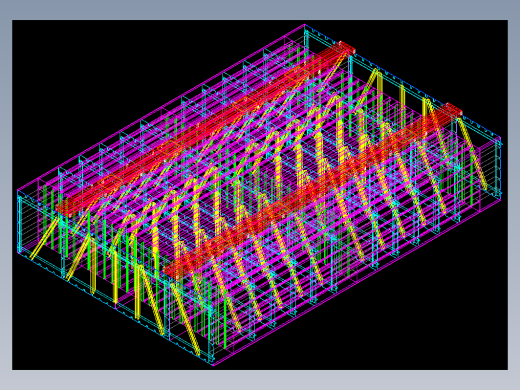Click the yellow brace at bottom front corner
This screenshot has width=520, height=390.
tap(187, 320)
